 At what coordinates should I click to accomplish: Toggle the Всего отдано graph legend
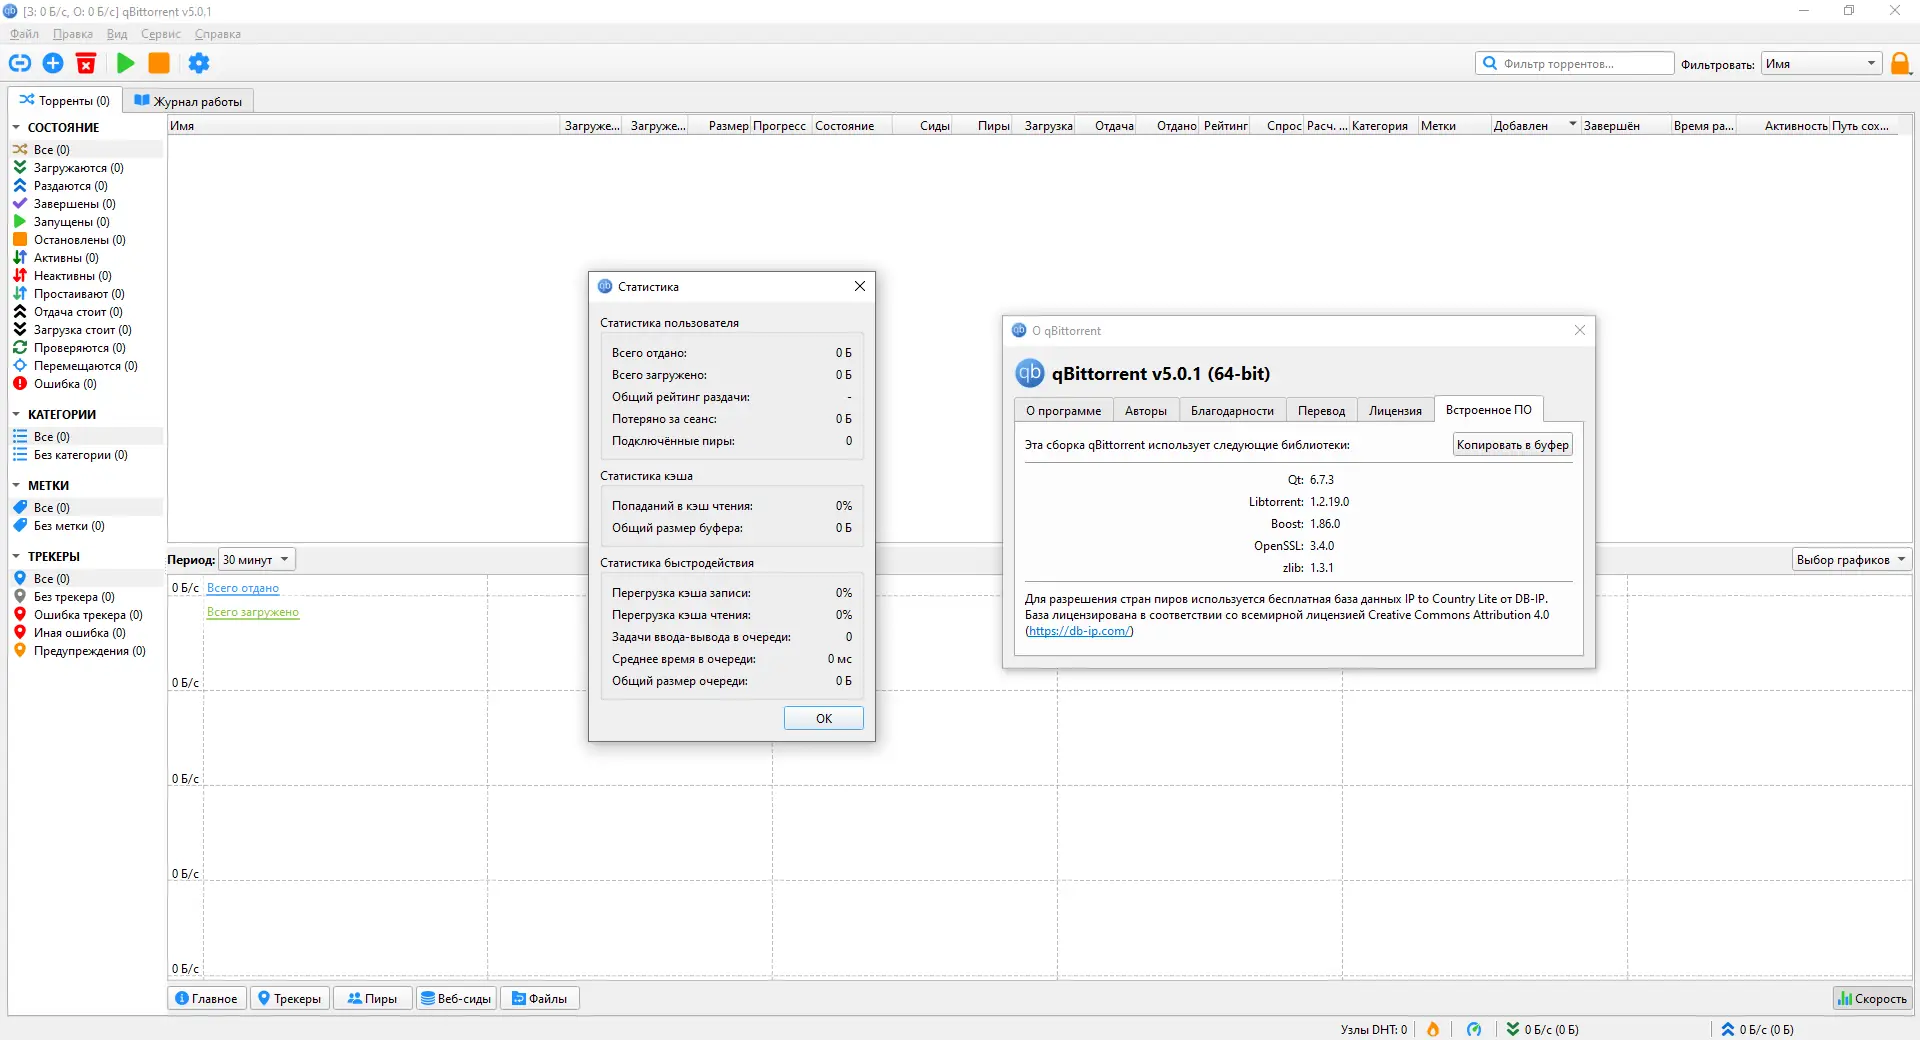(x=243, y=588)
